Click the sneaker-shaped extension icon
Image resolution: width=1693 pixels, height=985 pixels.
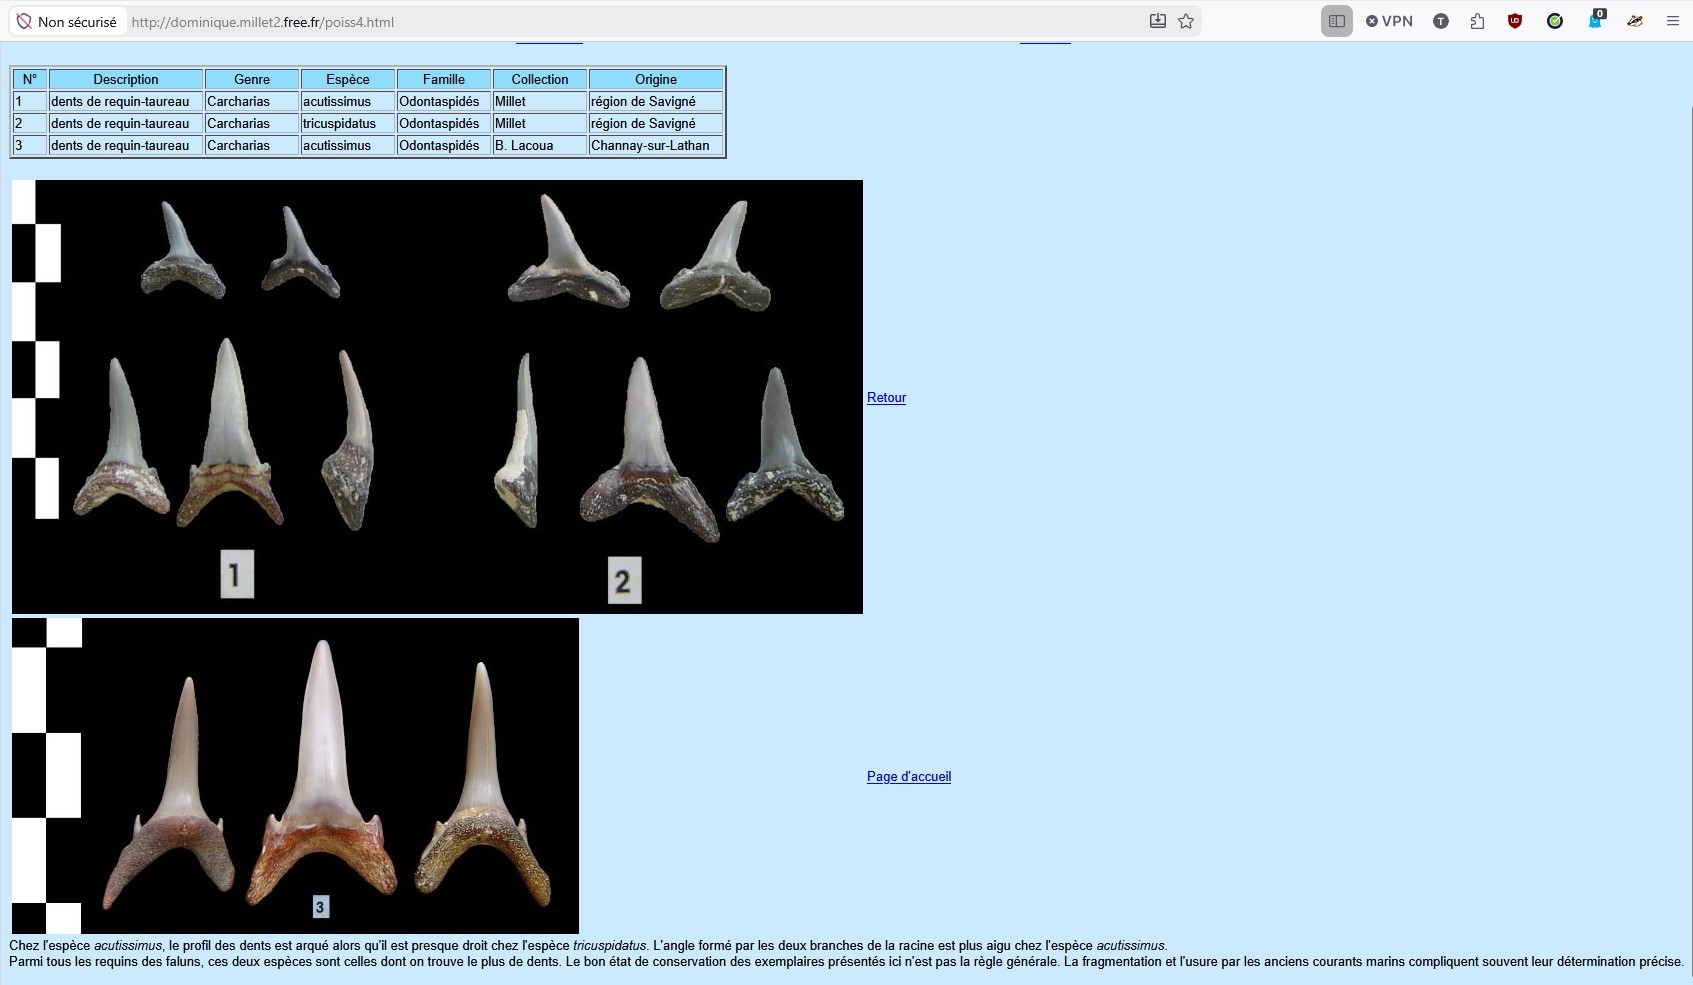tap(1635, 21)
